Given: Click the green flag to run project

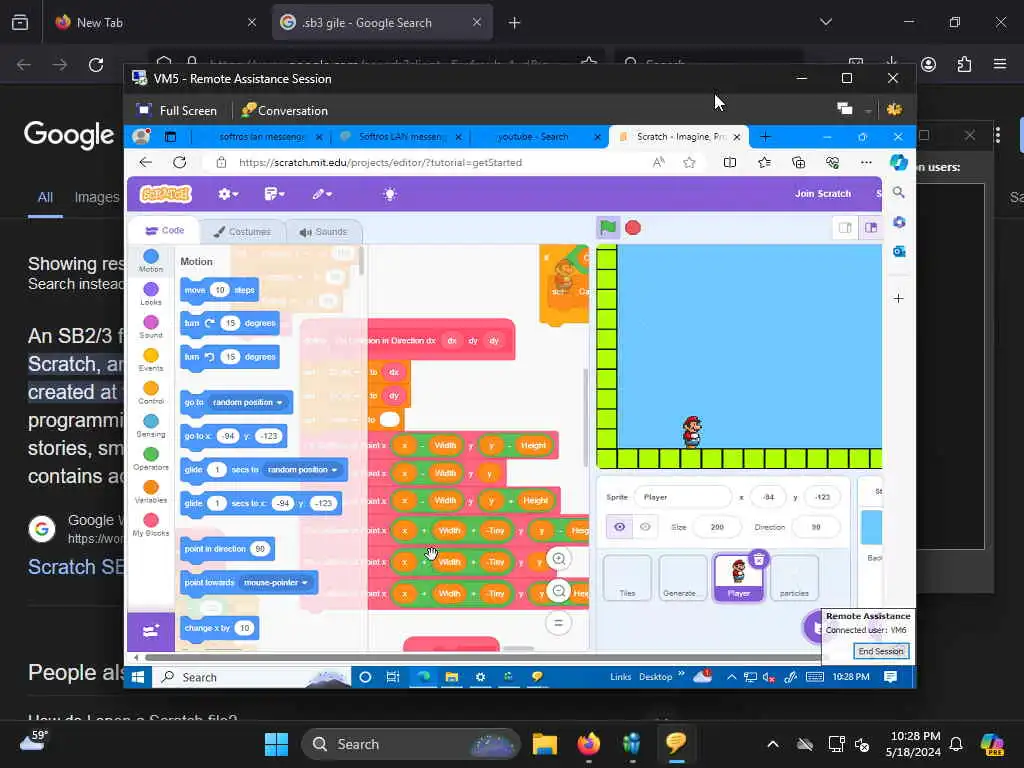Looking at the screenshot, I should (607, 228).
